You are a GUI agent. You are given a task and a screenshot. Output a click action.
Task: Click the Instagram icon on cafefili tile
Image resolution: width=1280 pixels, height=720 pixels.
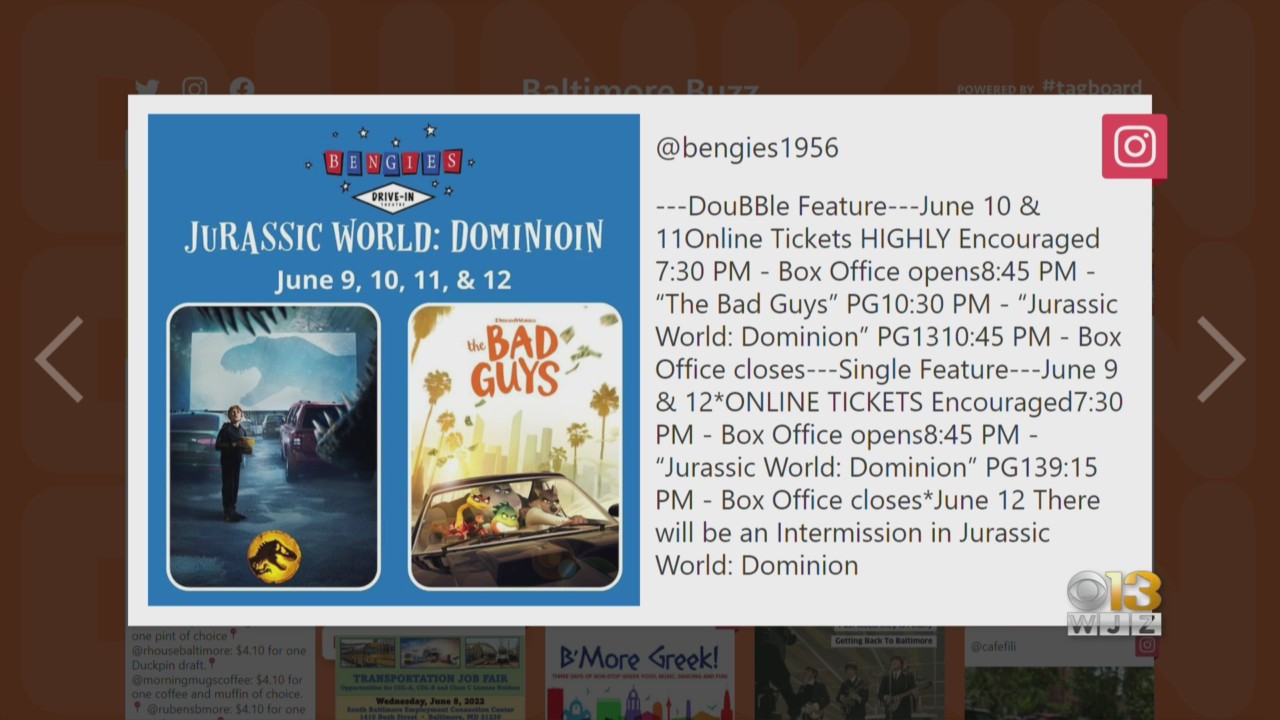1146,645
